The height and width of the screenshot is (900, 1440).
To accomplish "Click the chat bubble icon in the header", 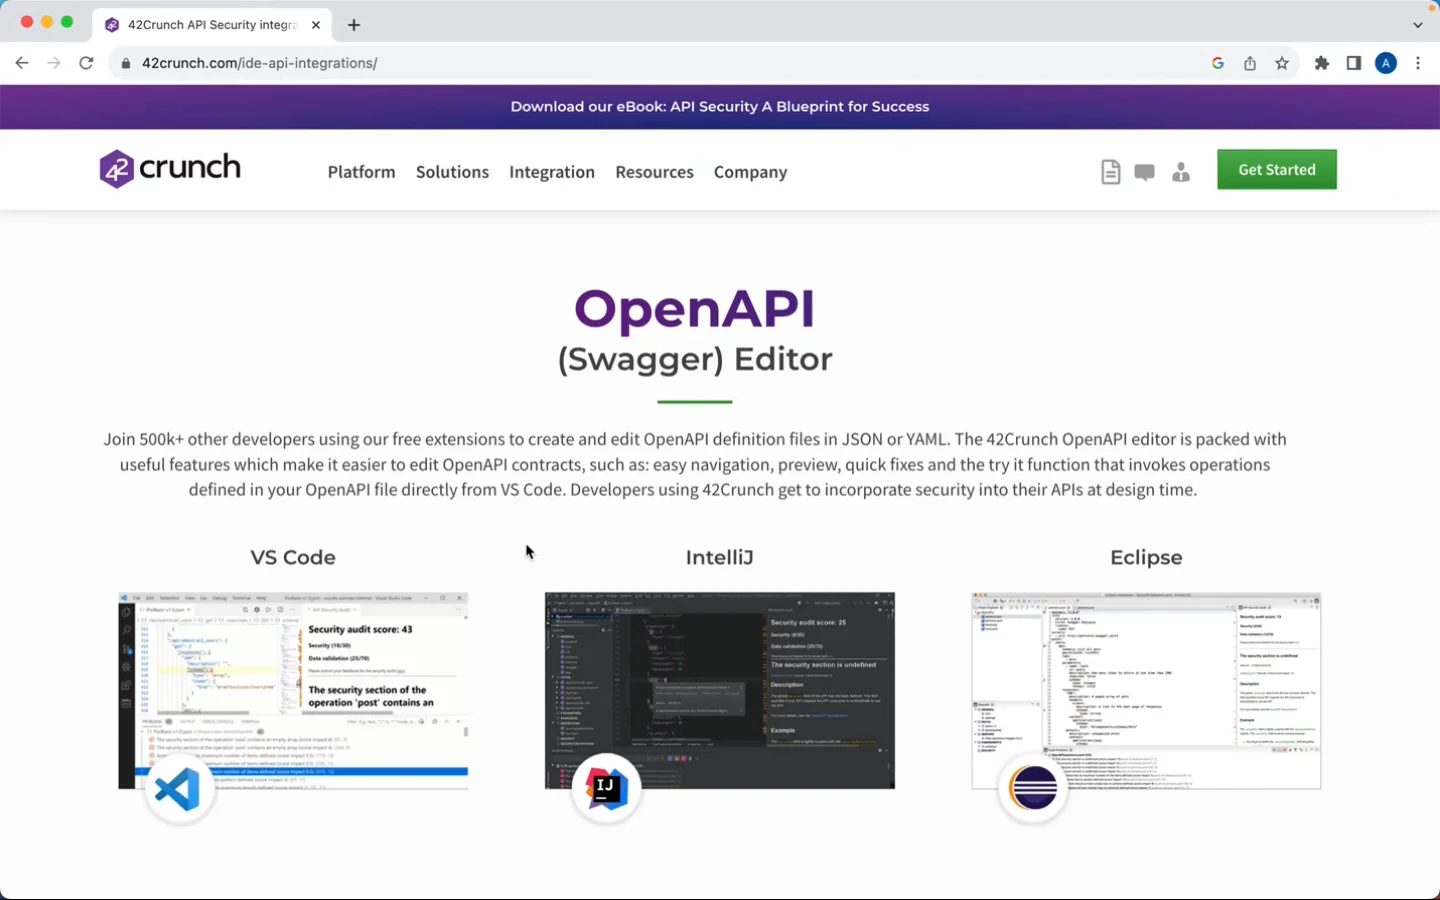I will [1145, 173].
